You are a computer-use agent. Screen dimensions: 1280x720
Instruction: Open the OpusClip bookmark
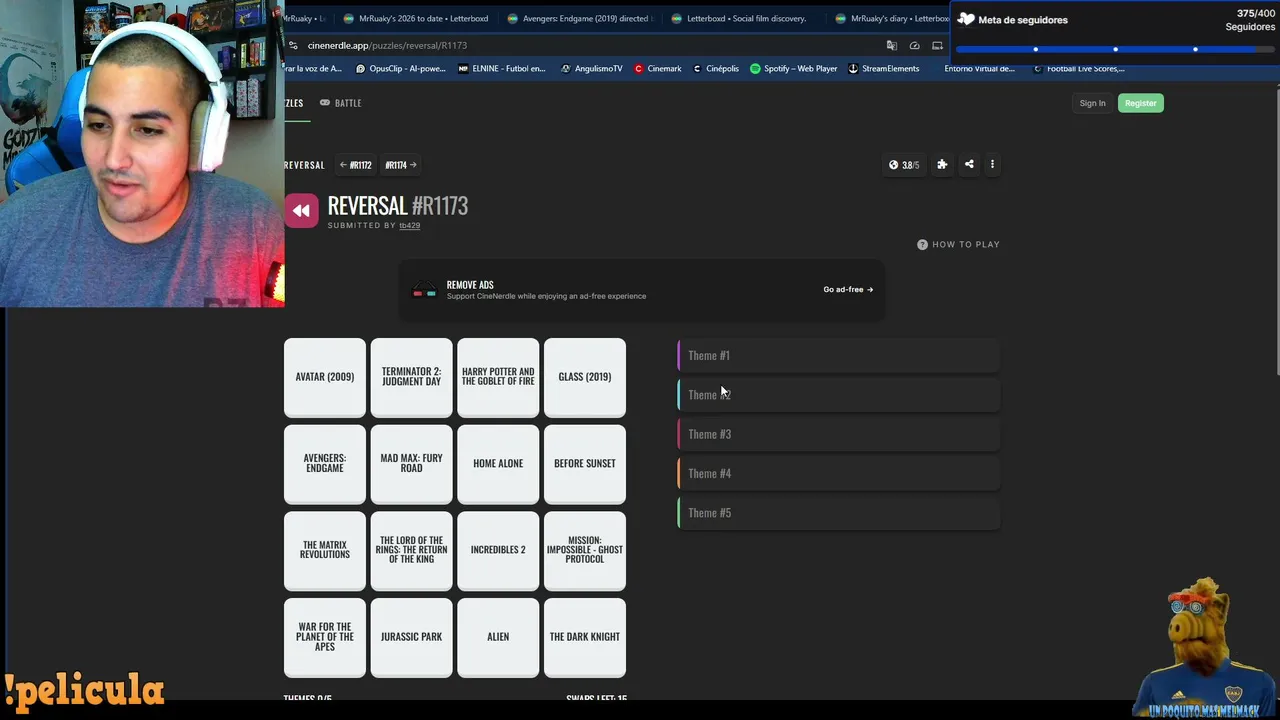tap(401, 69)
